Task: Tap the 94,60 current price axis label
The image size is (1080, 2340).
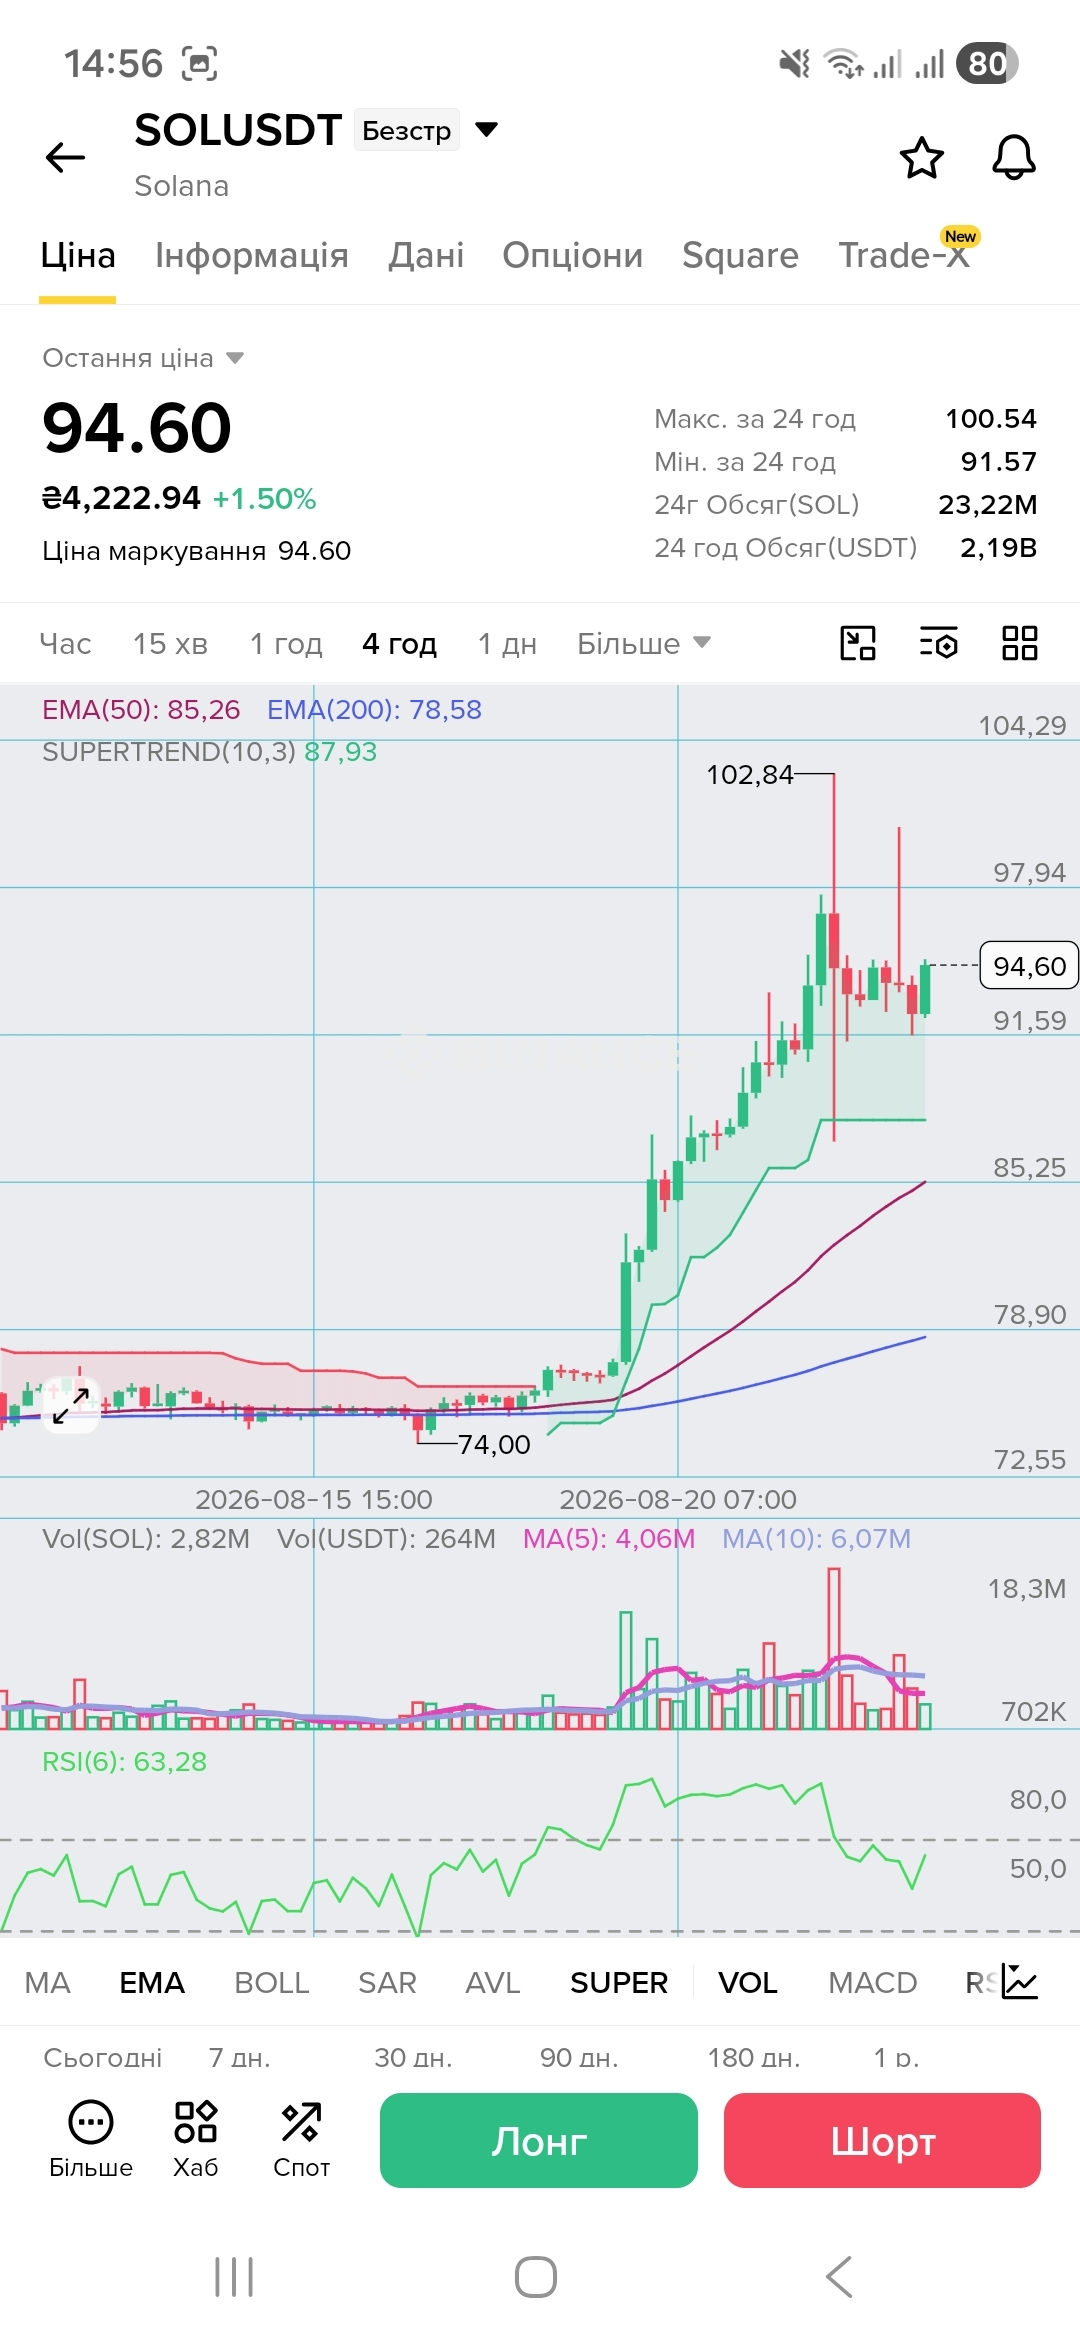Action: pyautogui.click(x=1029, y=965)
